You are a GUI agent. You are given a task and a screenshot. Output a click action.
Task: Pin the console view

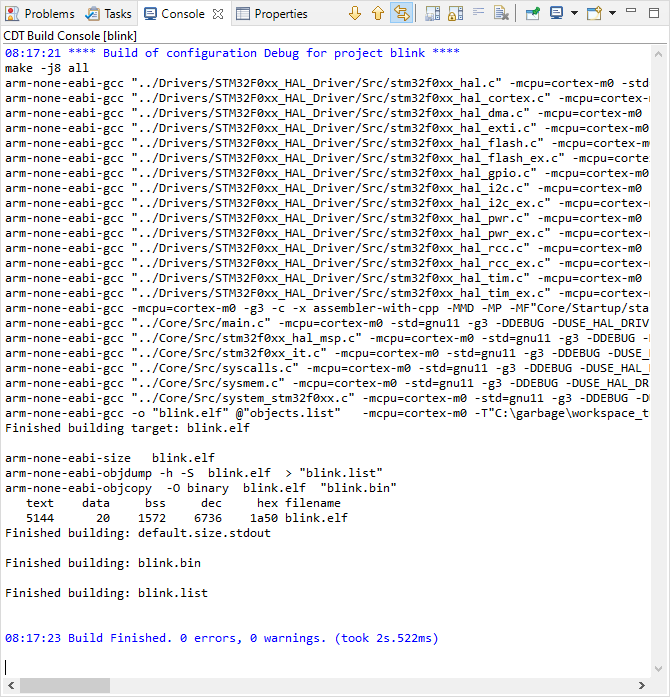pyautogui.click(x=532, y=14)
